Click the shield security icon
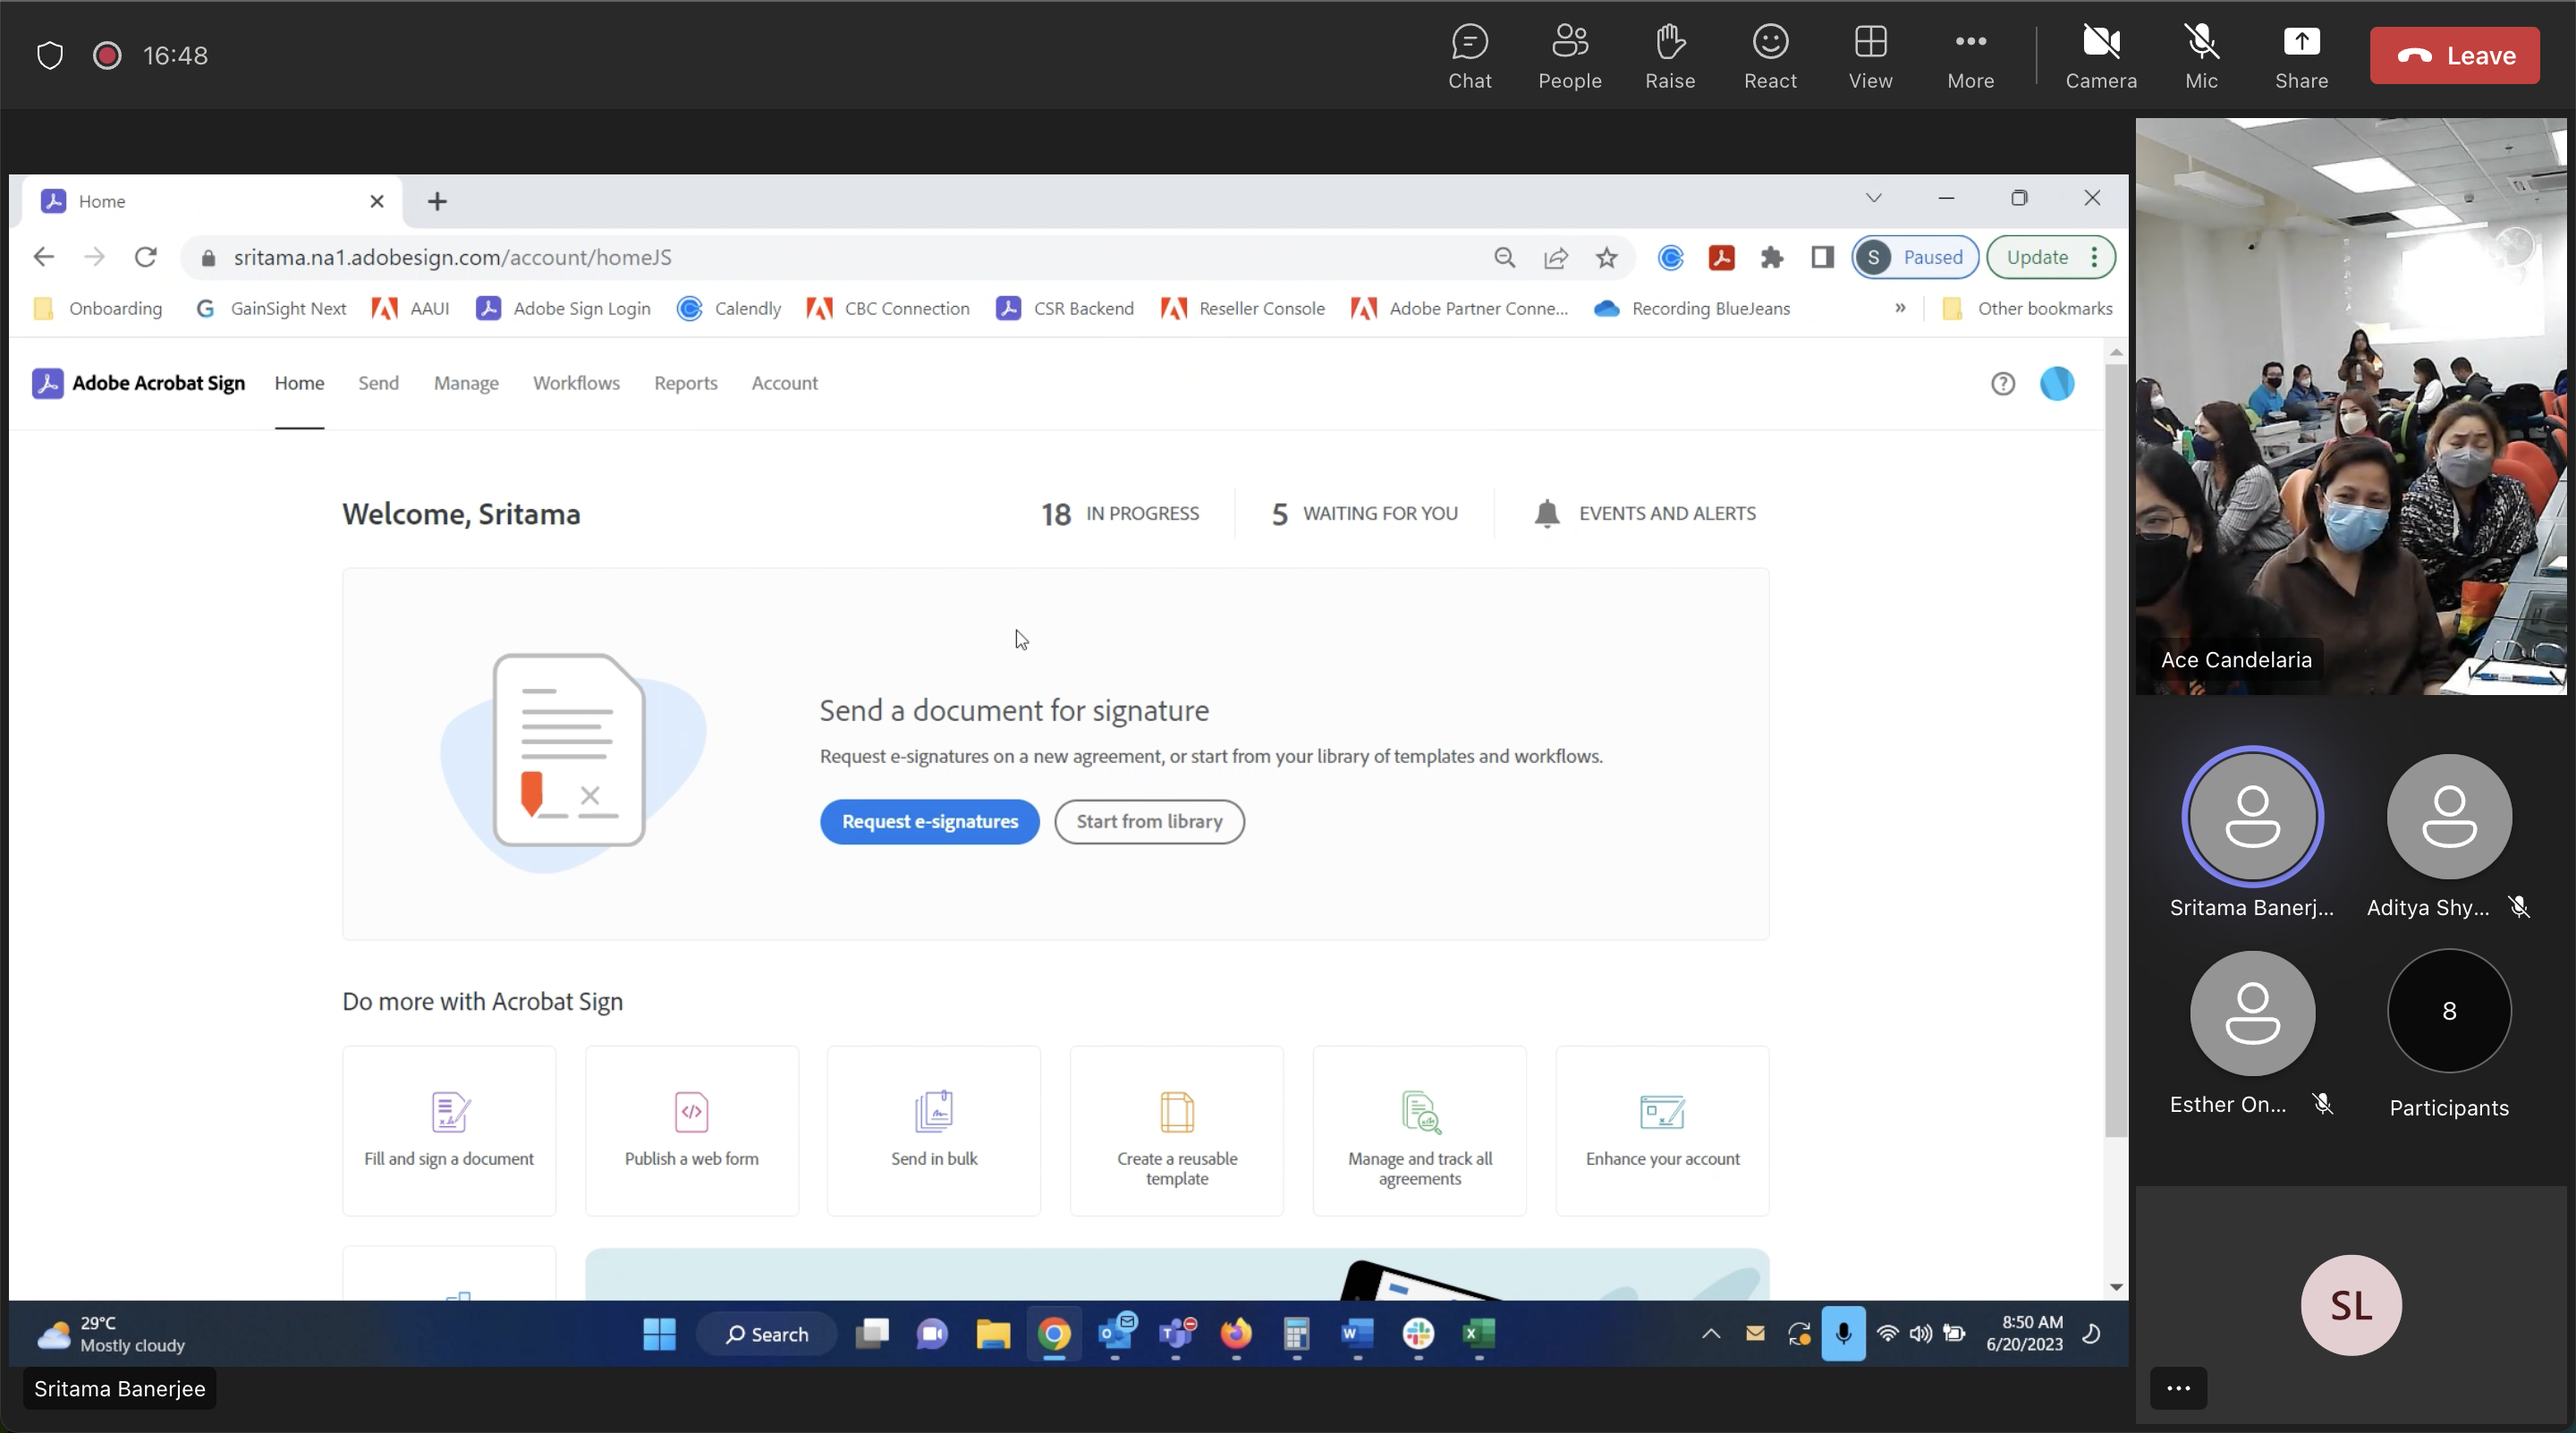Image resolution: width=2576 pixels, height=1433 pixels. click(x=50, y=55)
